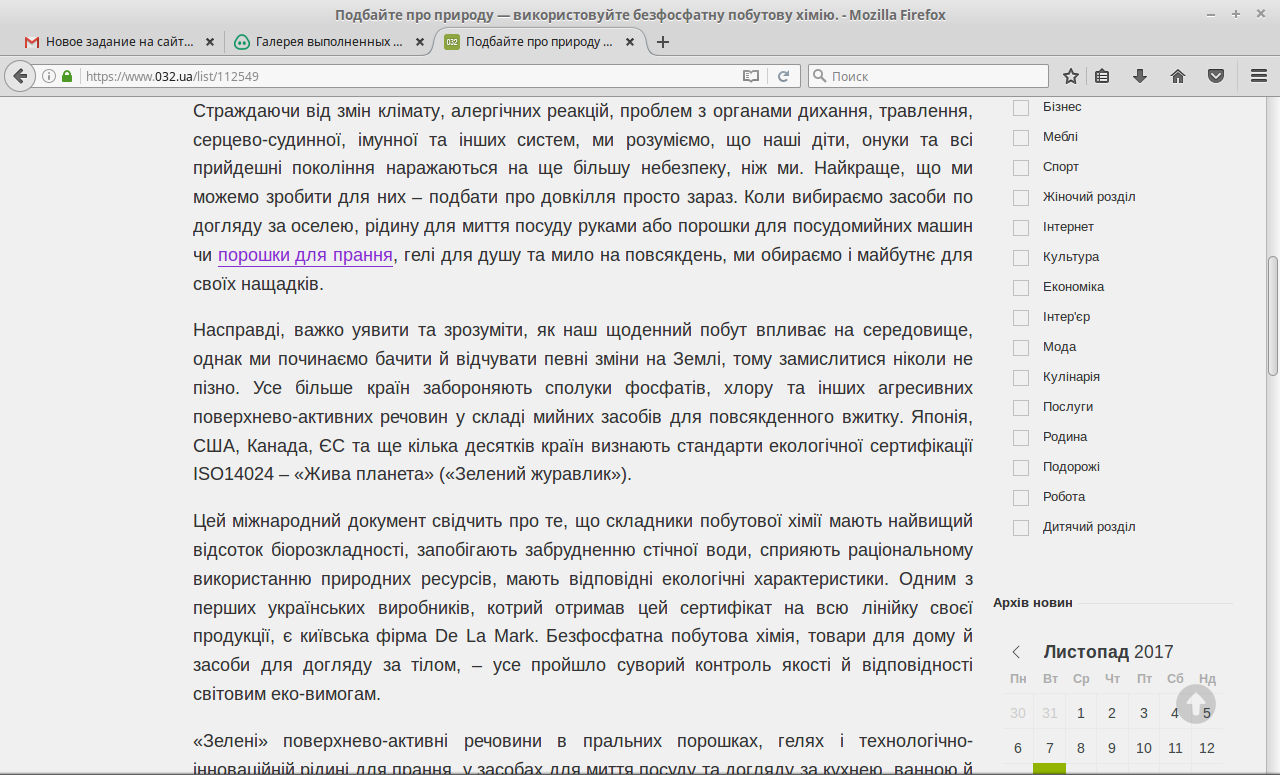Switch to the 'Галерея выполненных' tab
Screen dimensions: 1280x775
(x=329, y=42)
